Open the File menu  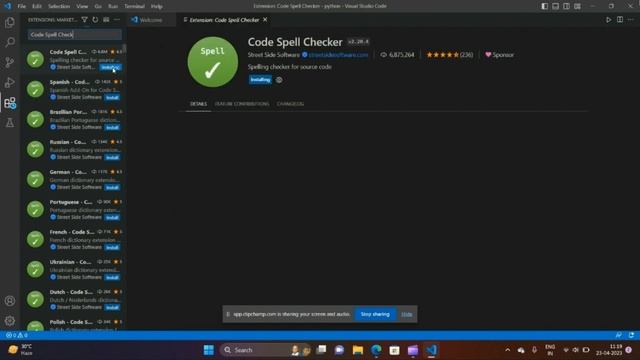click(x=22, y=6)
